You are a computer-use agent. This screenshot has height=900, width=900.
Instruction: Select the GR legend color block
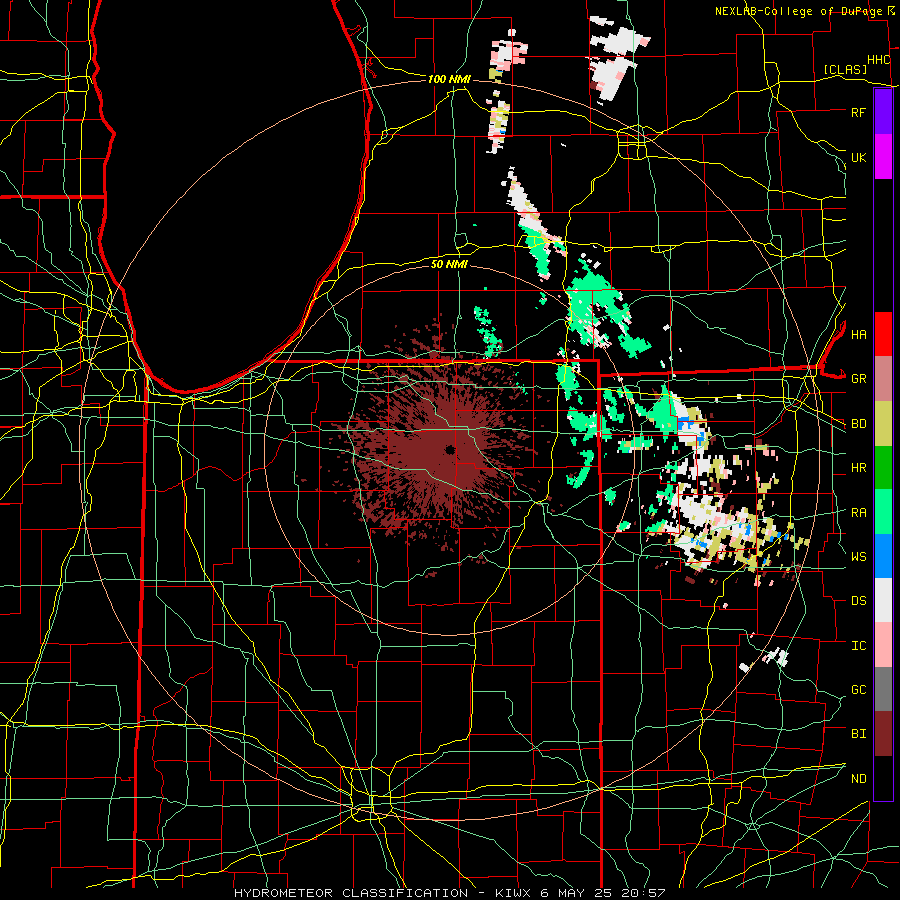pos(883,379)
